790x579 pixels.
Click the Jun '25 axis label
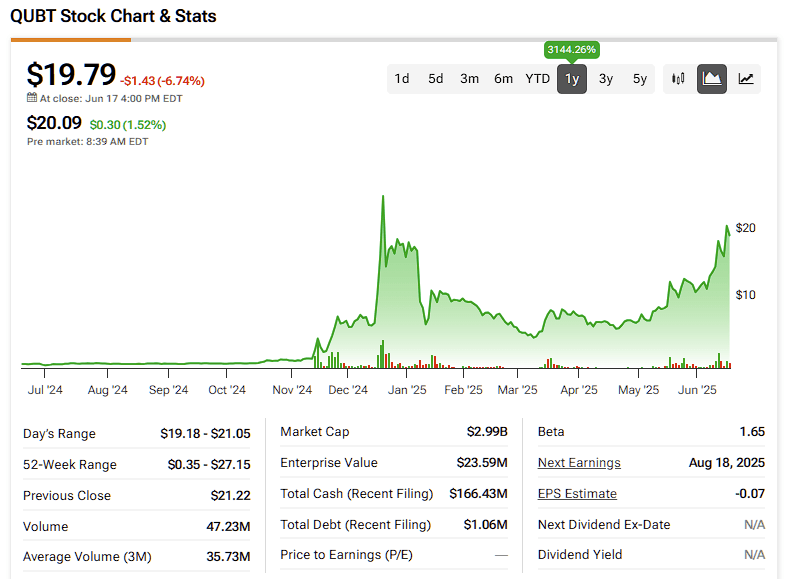pos(697,390)
